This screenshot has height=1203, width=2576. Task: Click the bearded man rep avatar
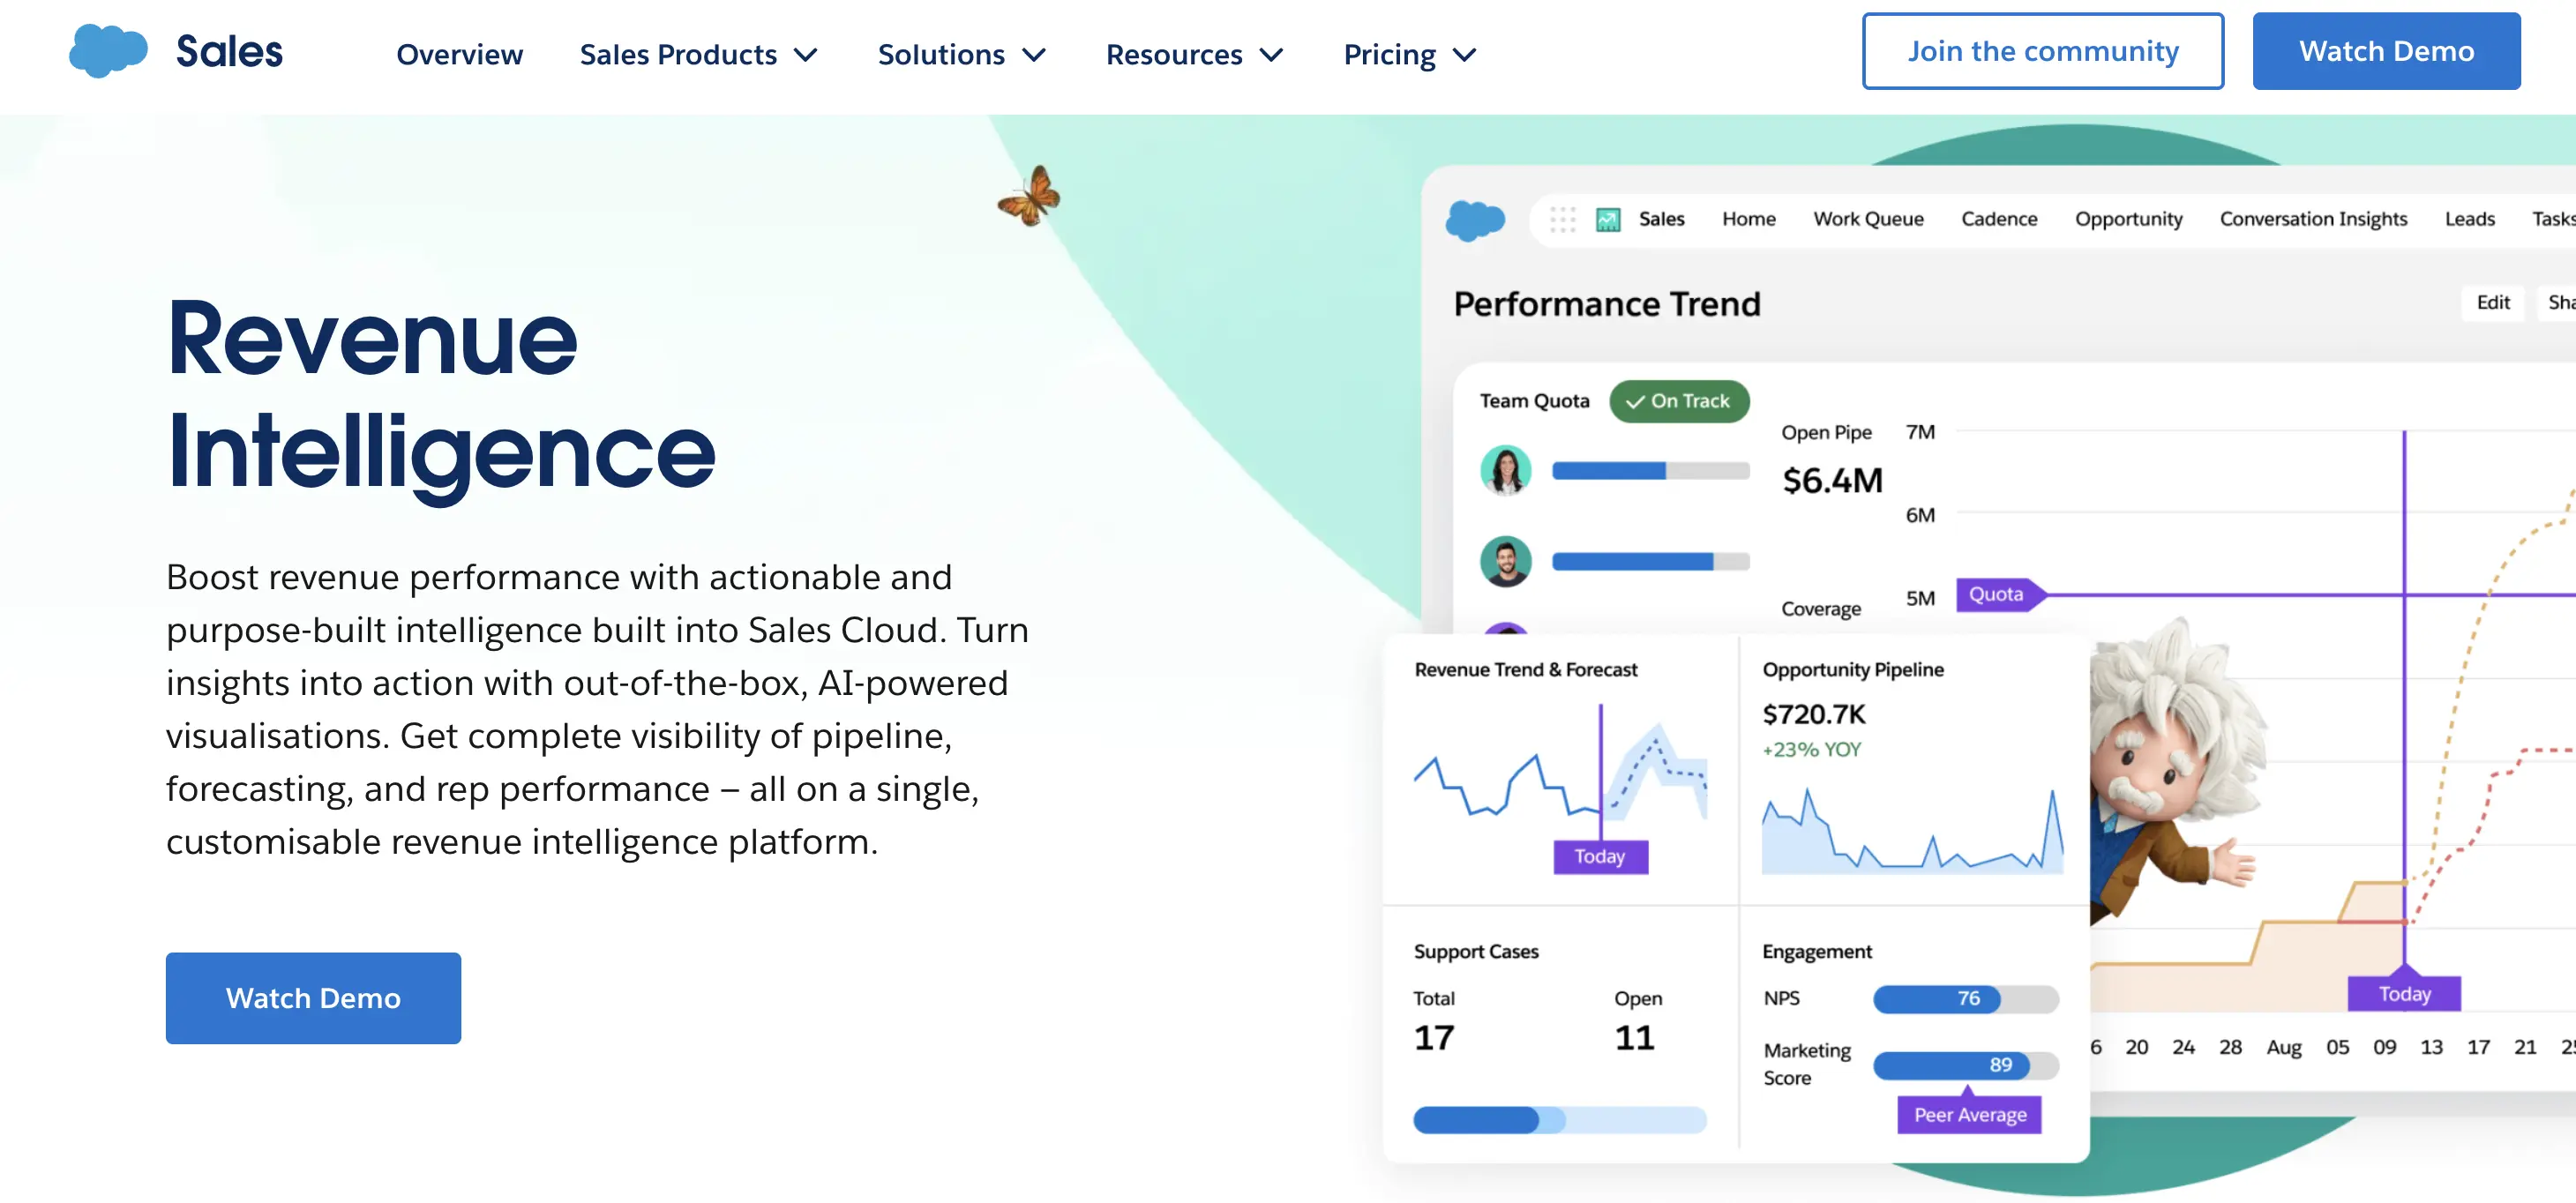1505,561
